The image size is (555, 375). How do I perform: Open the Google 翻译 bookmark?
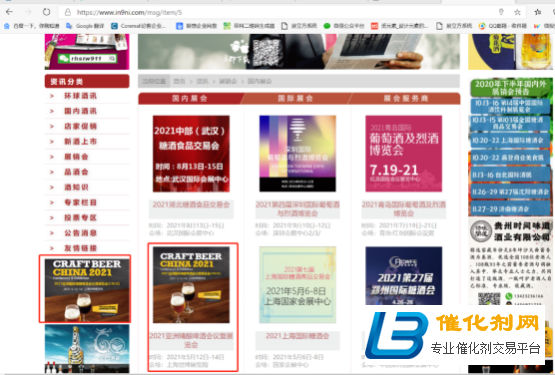85,26
